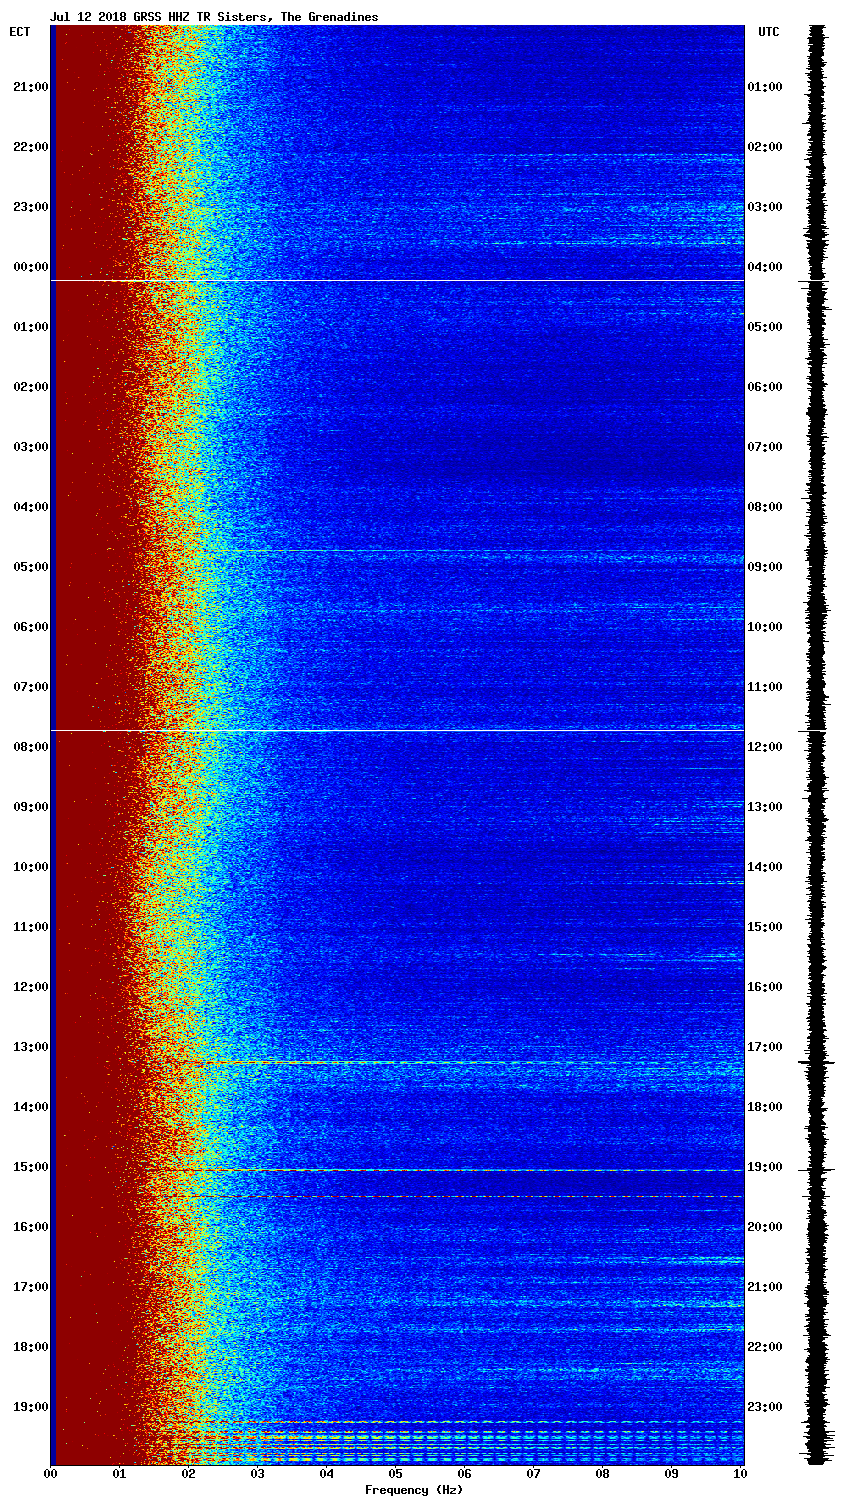Viewport: 852px width, 1500px height.
Task: Select the 'UTC' time zone header
Action: click(x=769, y=32)
